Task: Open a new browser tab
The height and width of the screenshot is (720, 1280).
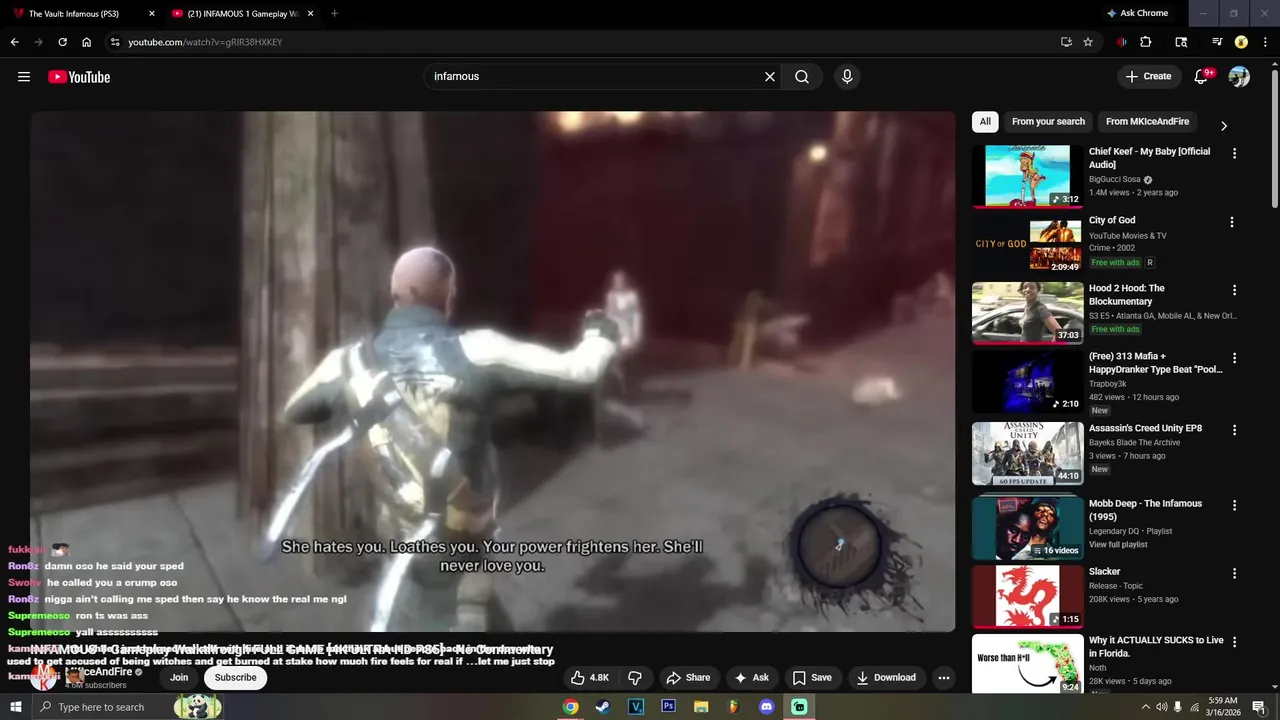Action: pos(334,14)
